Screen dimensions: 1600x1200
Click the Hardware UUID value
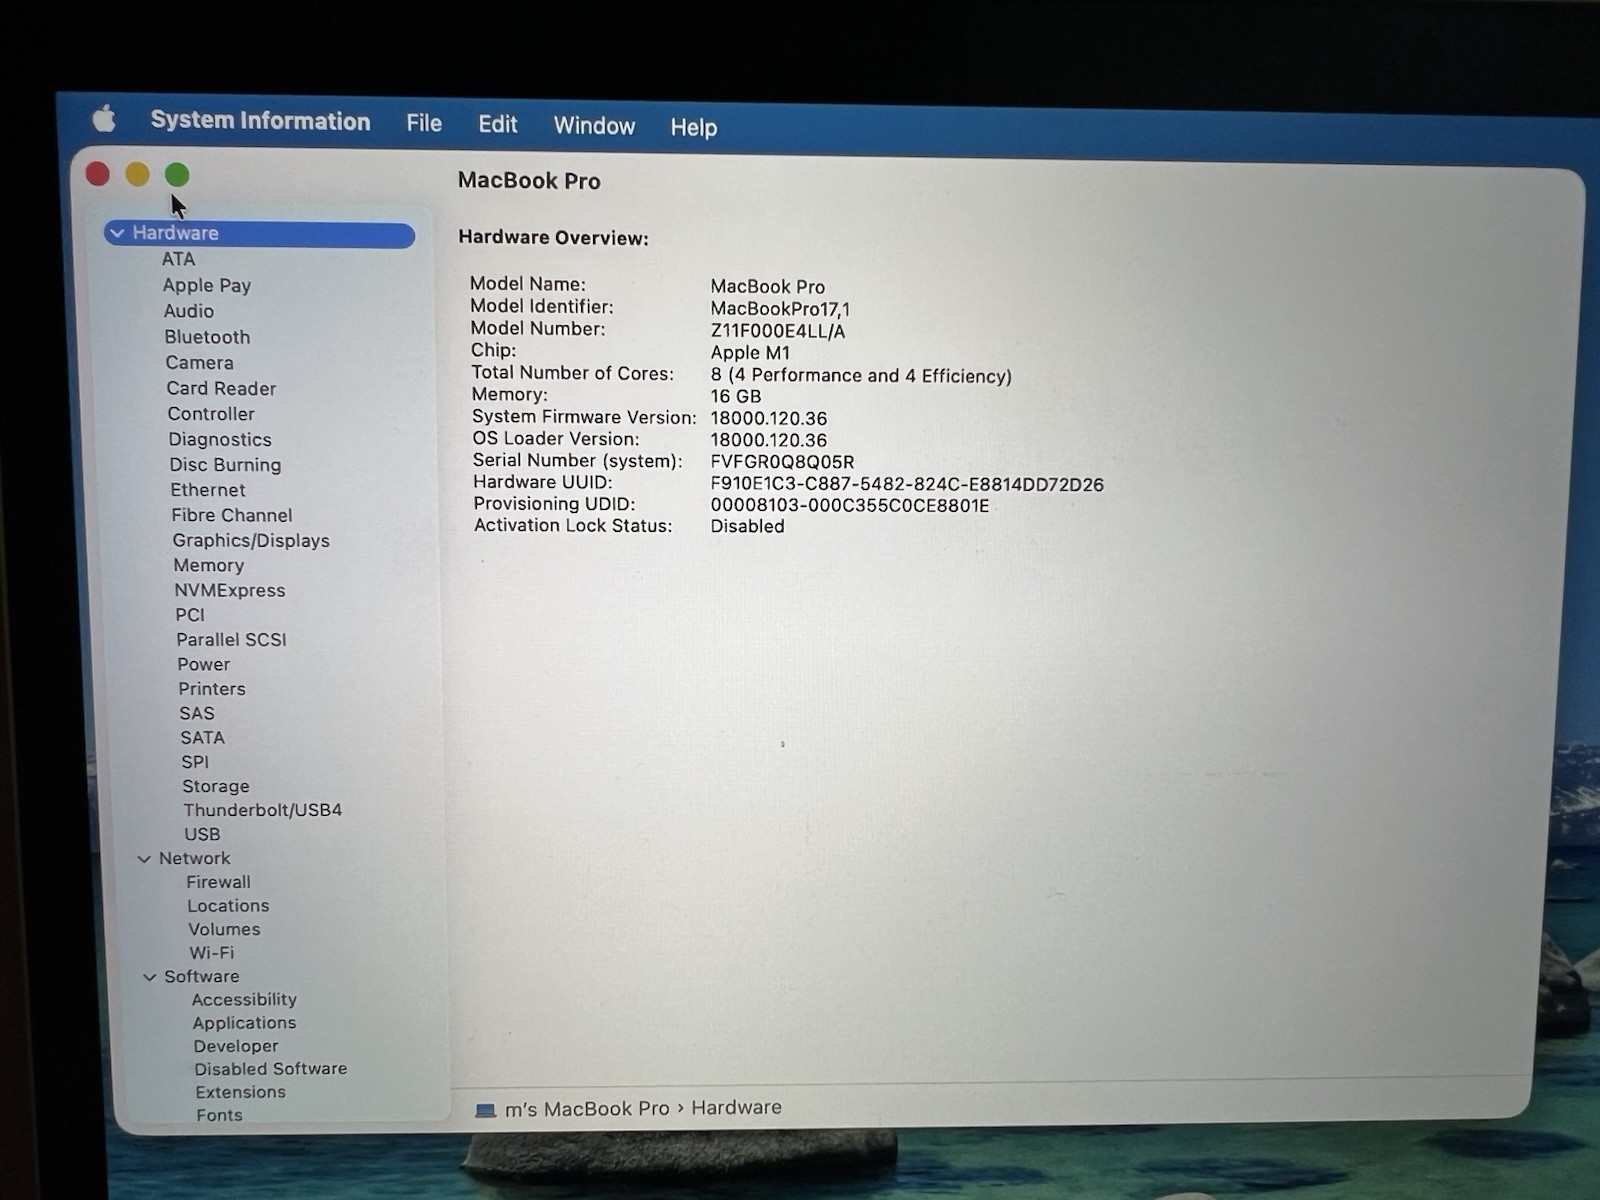[907, 485]
